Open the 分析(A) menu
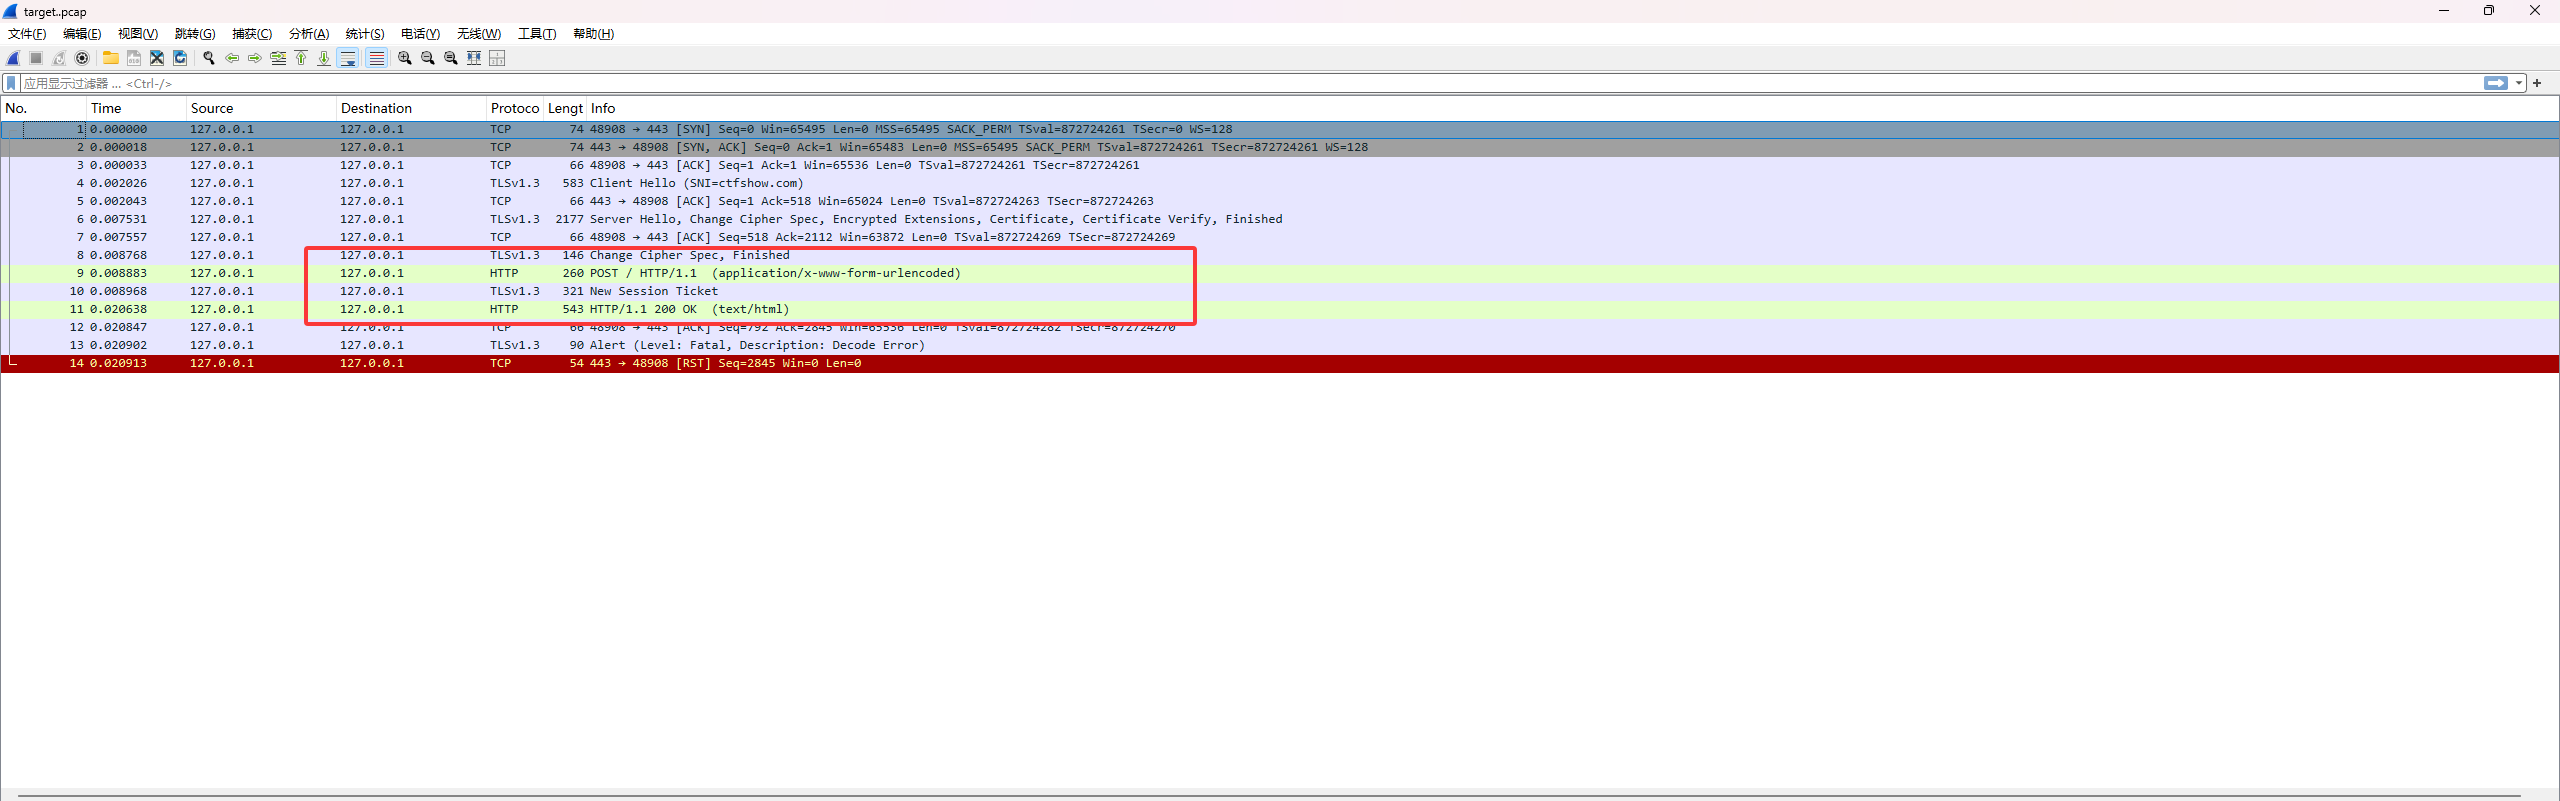Image resolution: width=2560 pixels, height=801 pixels. click(308, 34)
